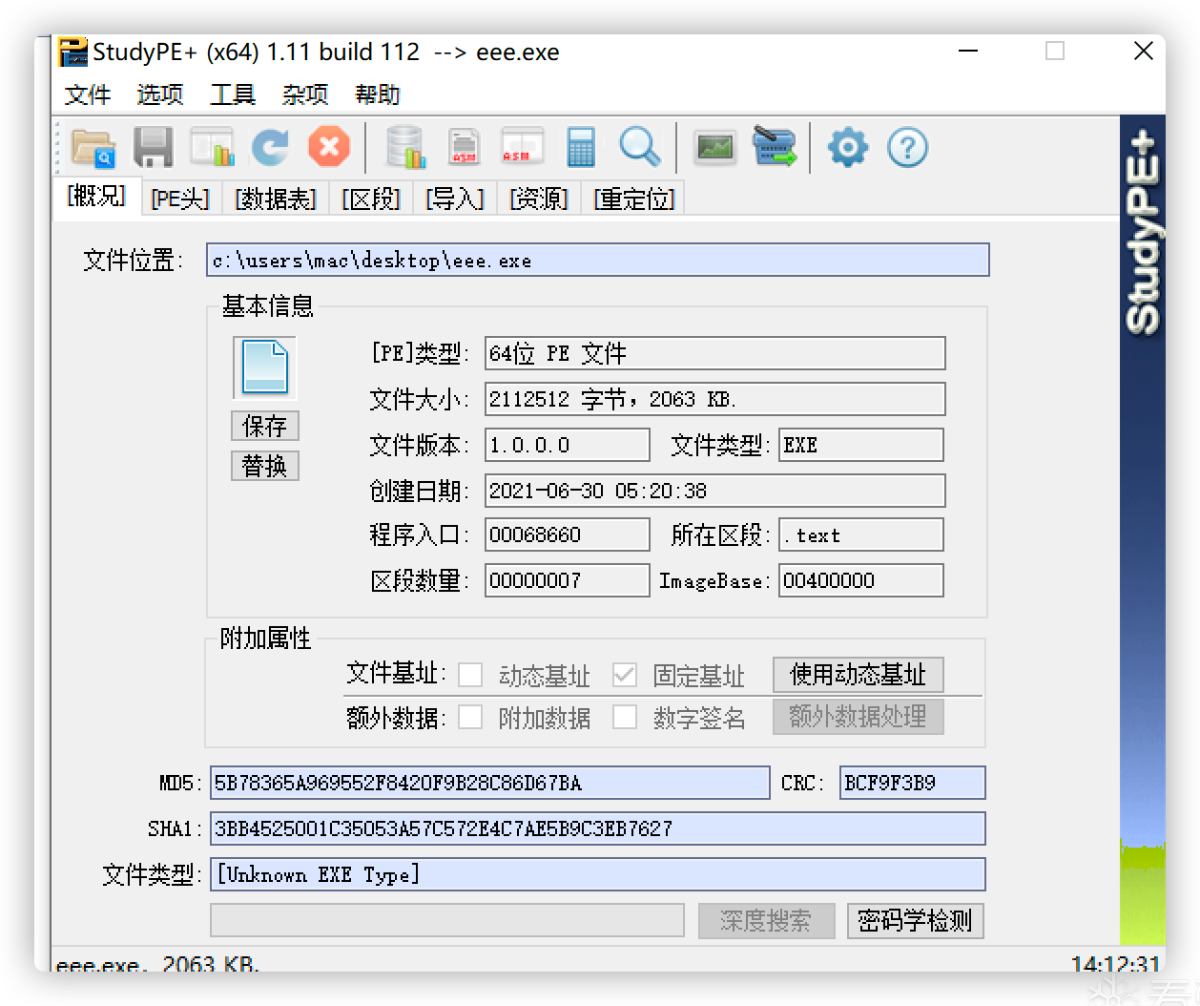Switch to the [资源] tab
This screenshot has height=1006, width=1200.
click(x=538, y=199)
